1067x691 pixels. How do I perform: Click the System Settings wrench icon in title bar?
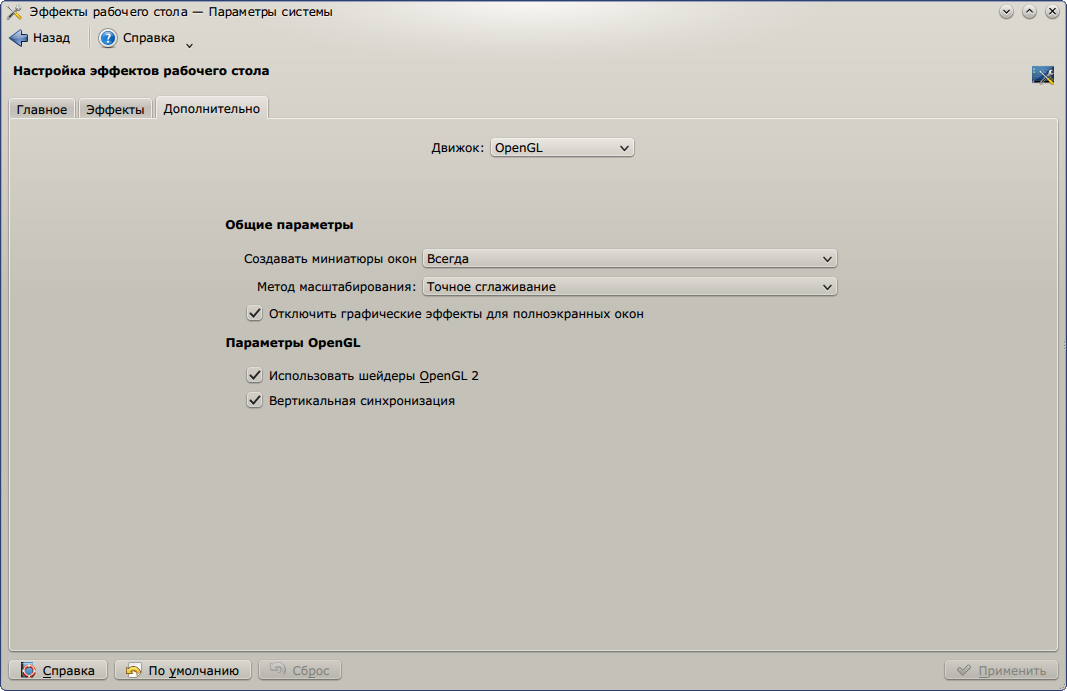(14, 12)
